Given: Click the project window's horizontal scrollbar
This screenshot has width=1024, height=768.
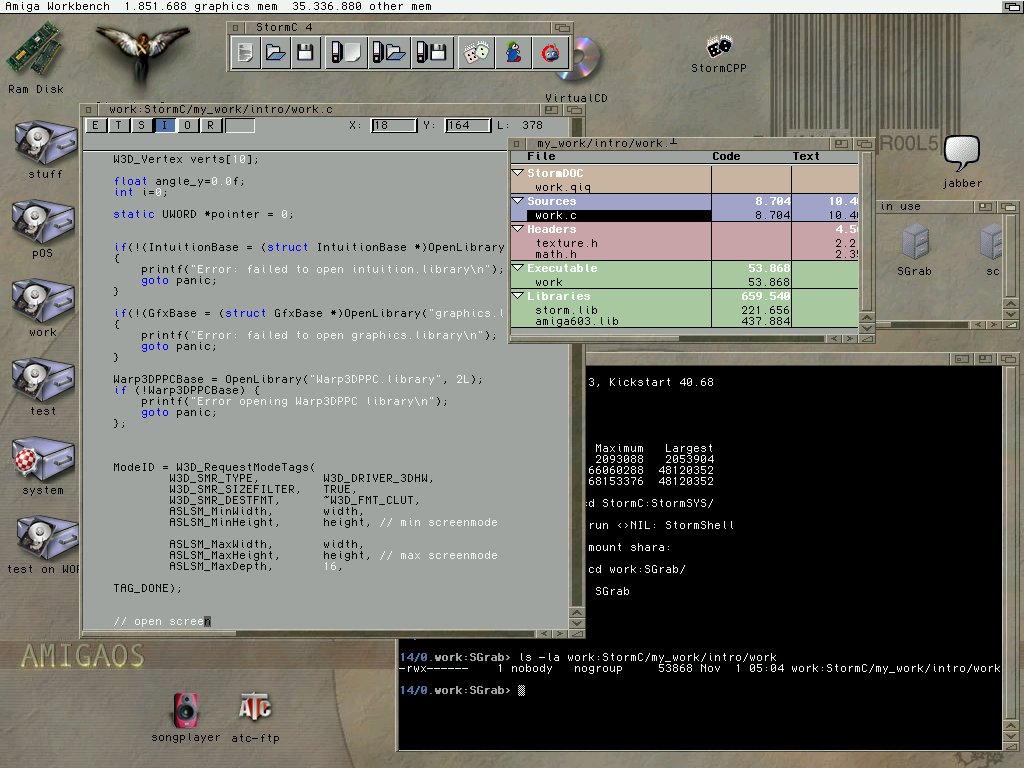Looking at the screenshot, I should pos(668,339).
